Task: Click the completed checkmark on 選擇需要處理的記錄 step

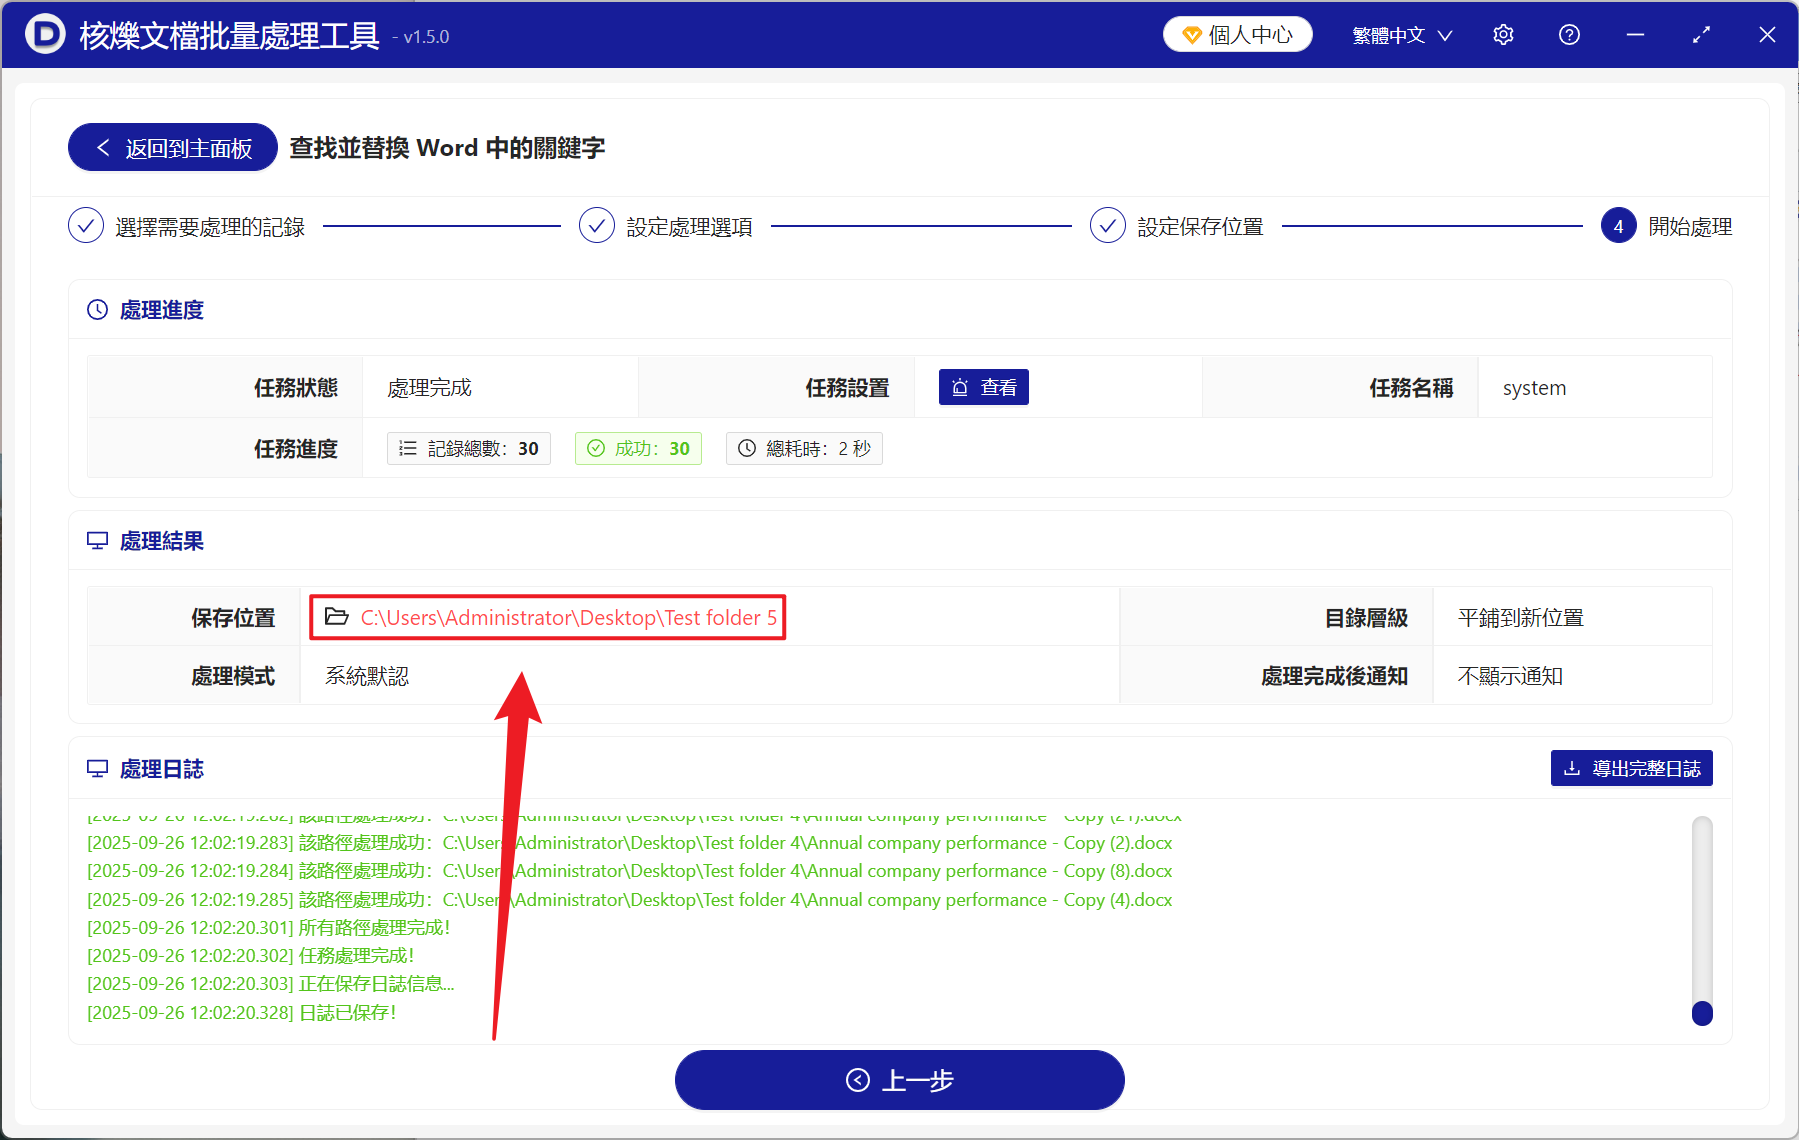Action: click(x=86, y=225)
